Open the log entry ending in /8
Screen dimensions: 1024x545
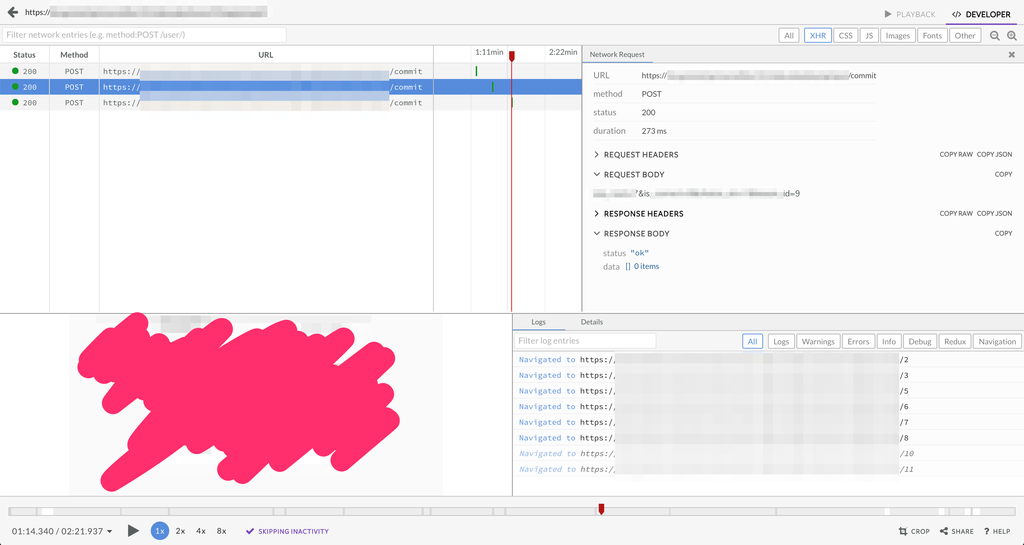[x=768, y=438]
